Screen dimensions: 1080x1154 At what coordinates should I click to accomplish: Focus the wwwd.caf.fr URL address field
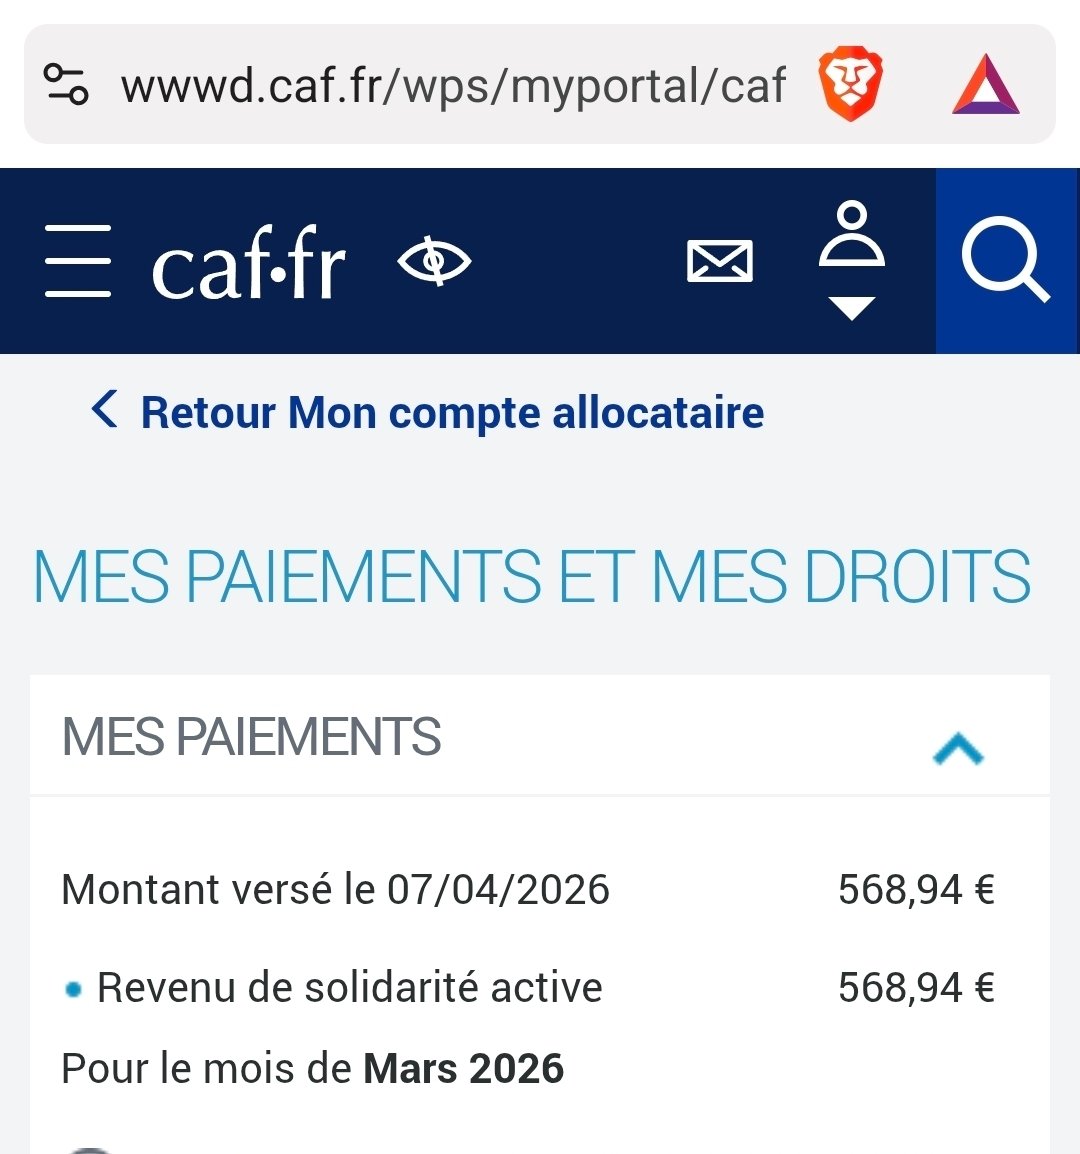[452, 86]
